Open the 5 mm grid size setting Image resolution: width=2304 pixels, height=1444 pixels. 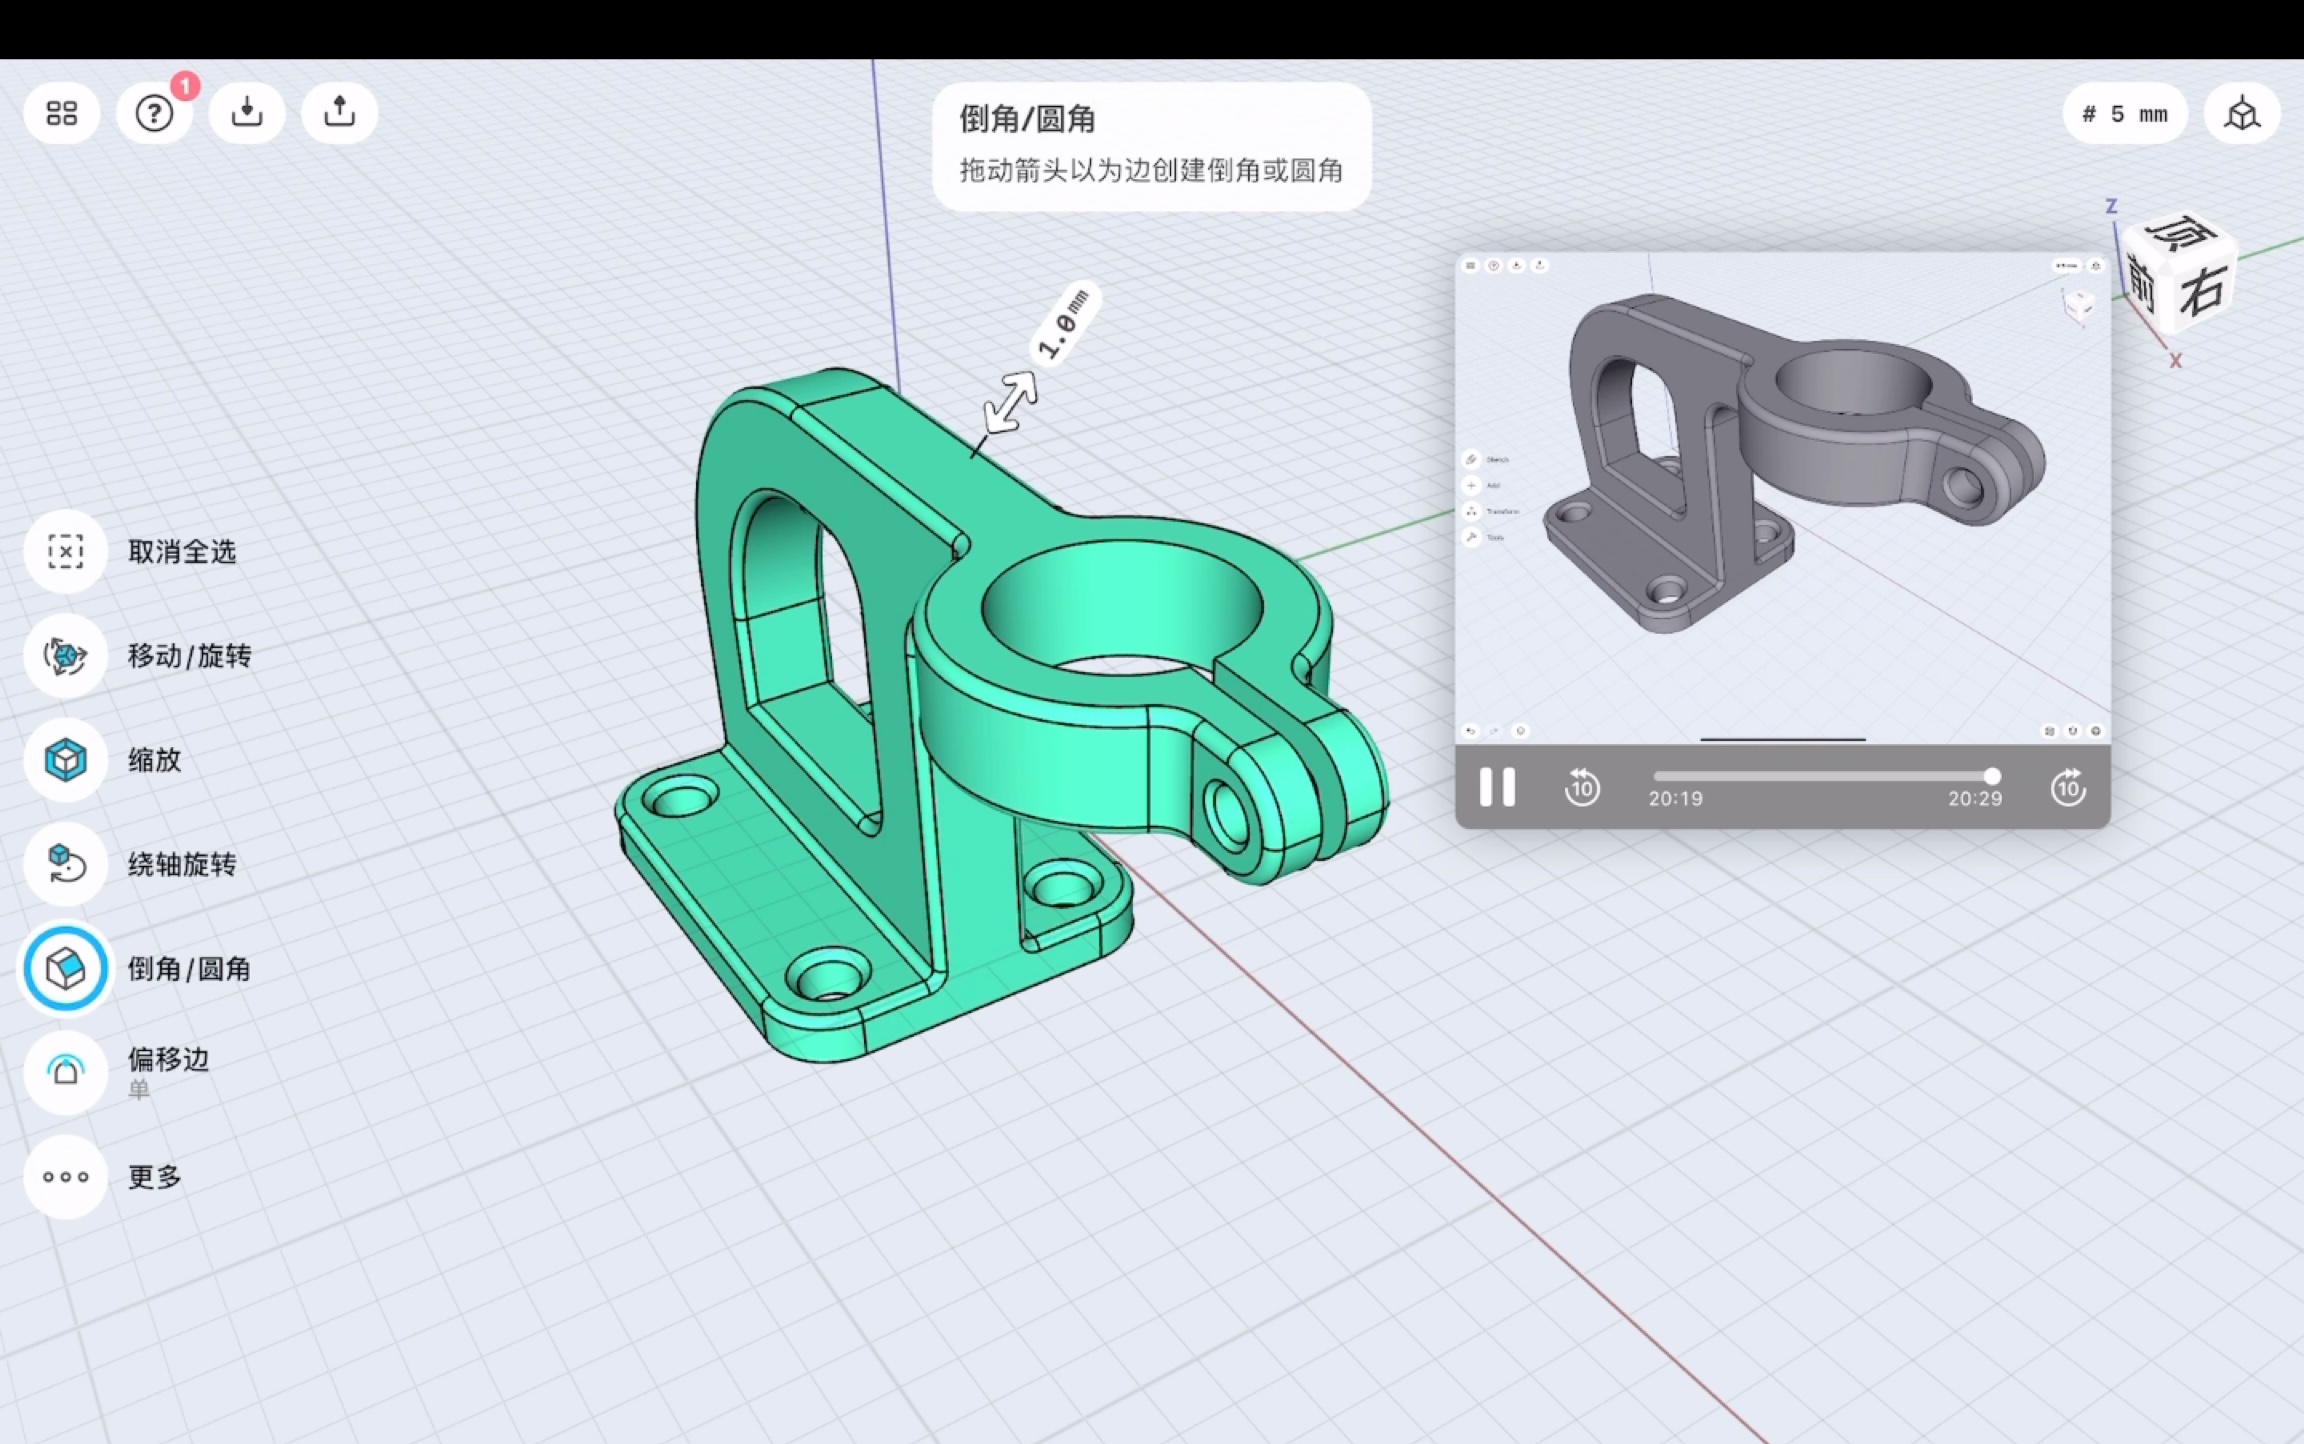(2125, 114)
